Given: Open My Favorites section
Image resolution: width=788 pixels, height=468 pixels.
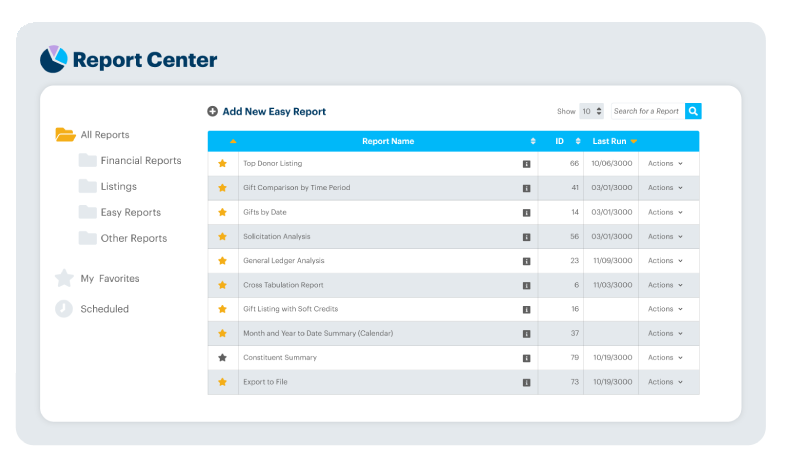Looking at the screenshot, I should [109, 279].
